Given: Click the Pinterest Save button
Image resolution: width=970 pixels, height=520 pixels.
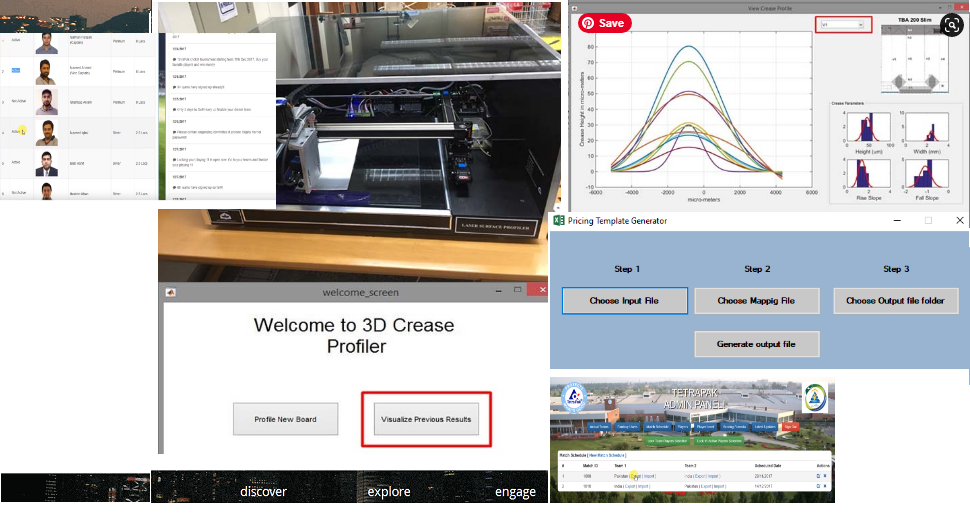Looking at the screenshot, I should [x=601, y=23].
